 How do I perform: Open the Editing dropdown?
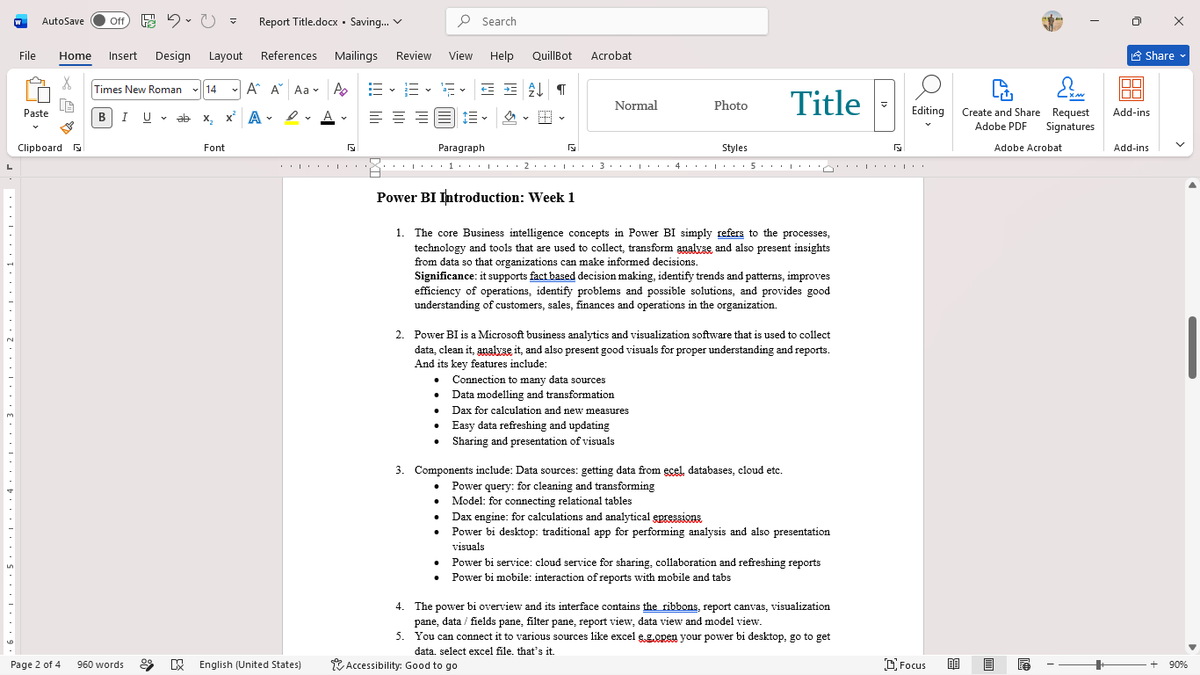pos(928,104)
